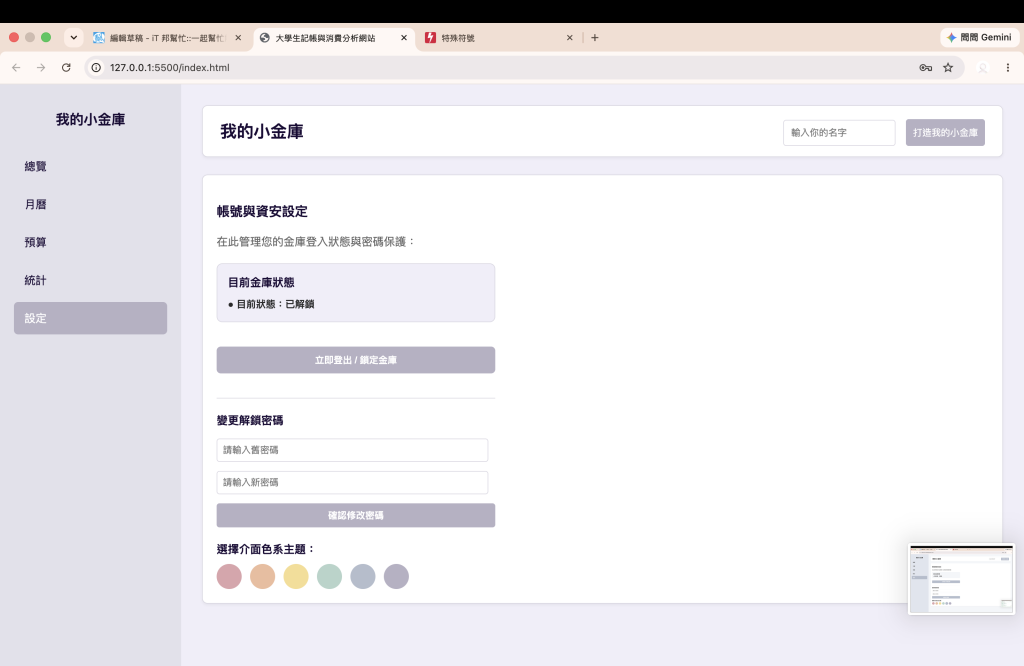Click the 變更解鎖密碼 heading
Image resolution: width=1024 pixels, height=666 pixels.
(250, 420)
